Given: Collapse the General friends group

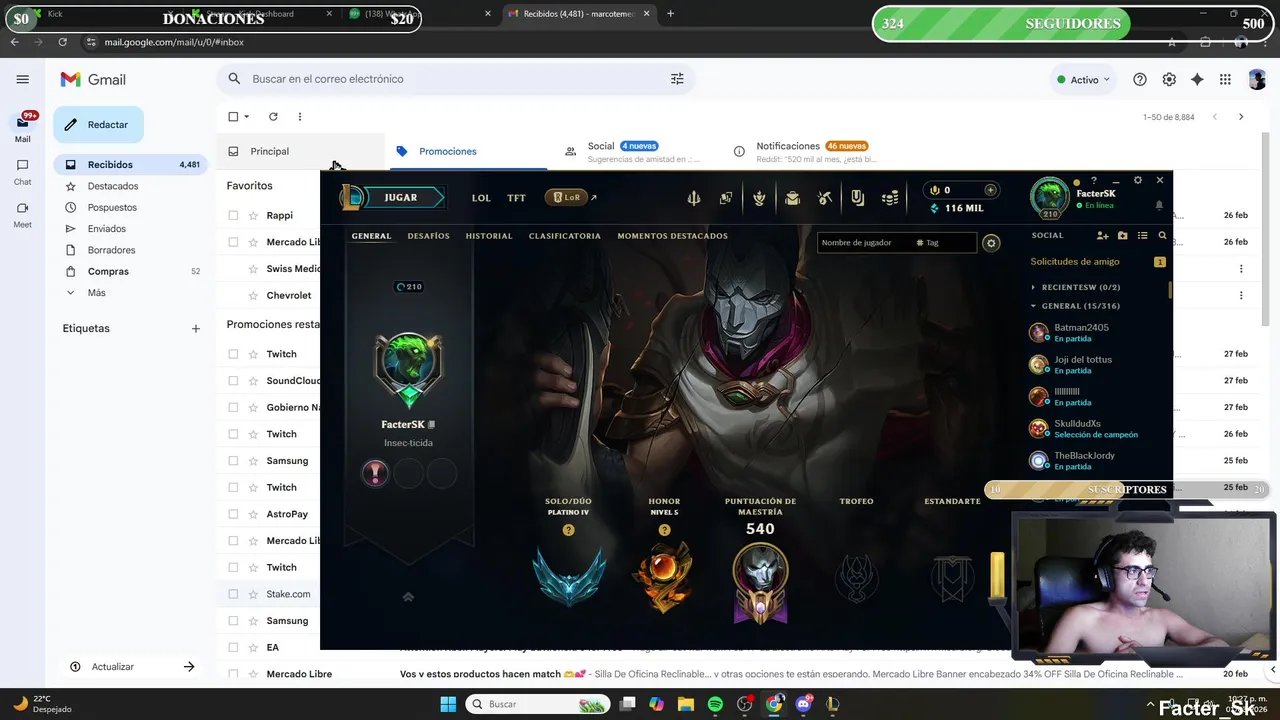Looking at the screenshot, I should click(1034, 306).
